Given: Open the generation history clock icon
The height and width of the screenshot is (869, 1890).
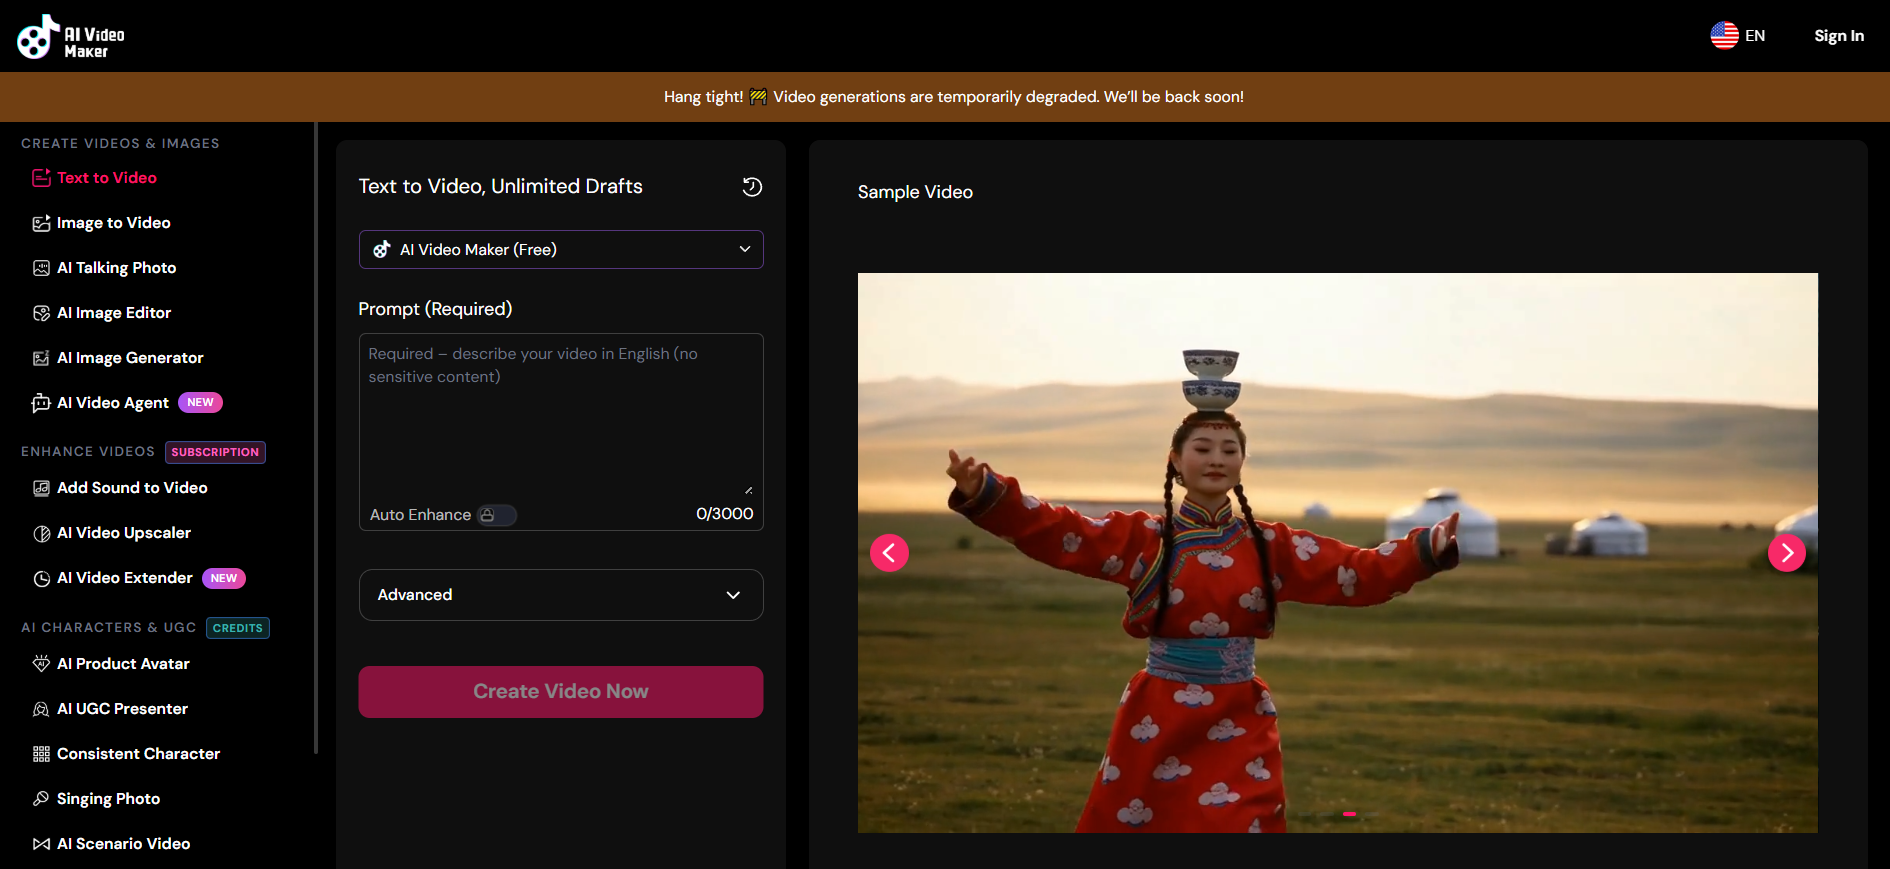Looking at the screenshot, I should (752, 187).
